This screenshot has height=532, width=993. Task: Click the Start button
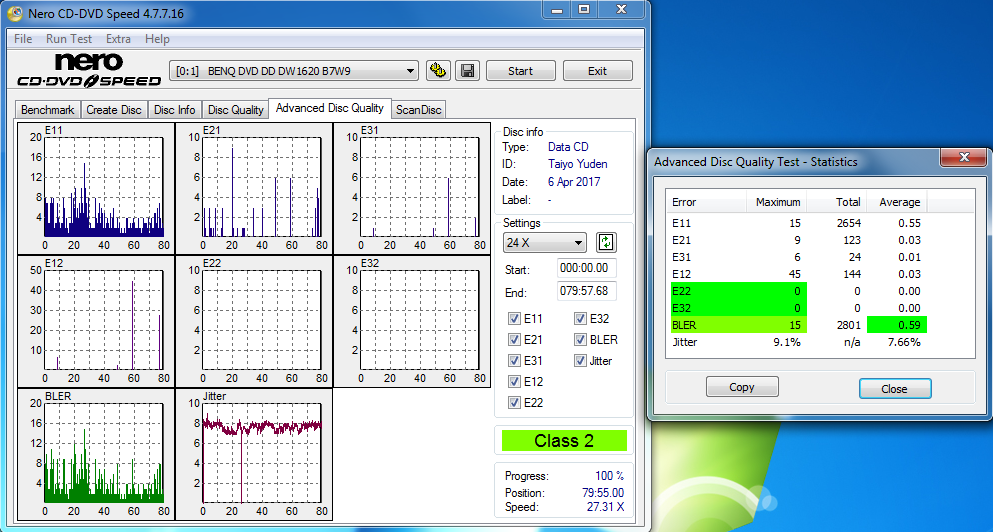pos(521,71)
